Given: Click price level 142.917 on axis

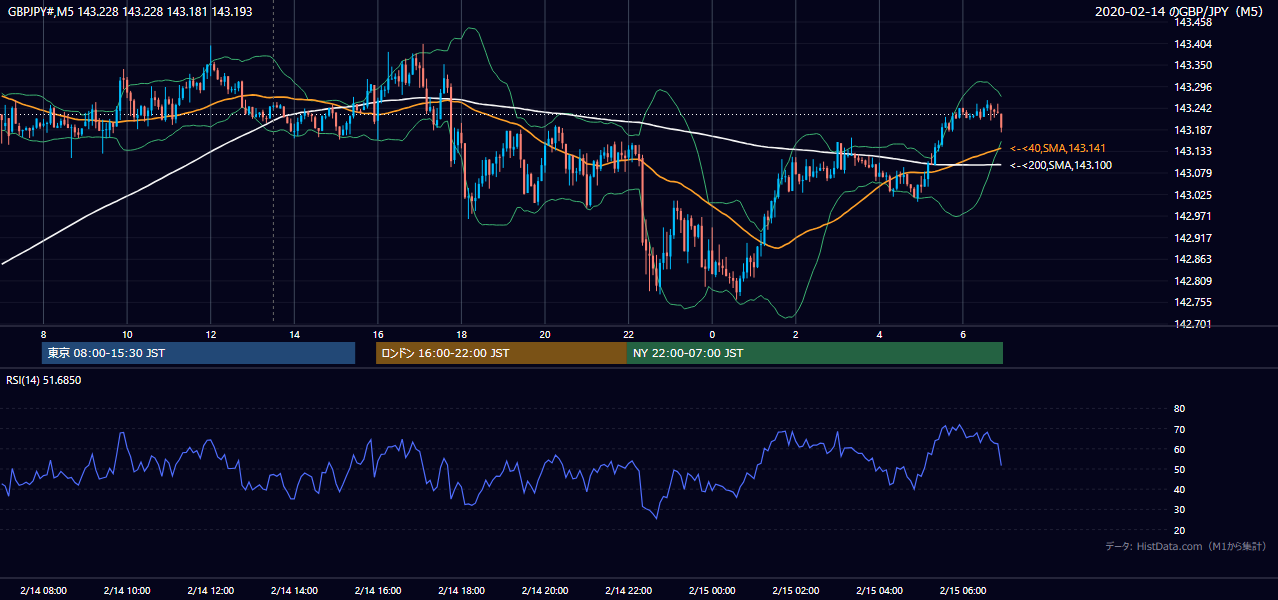Looking at the screenshot, I should [x=1192, y=238].
